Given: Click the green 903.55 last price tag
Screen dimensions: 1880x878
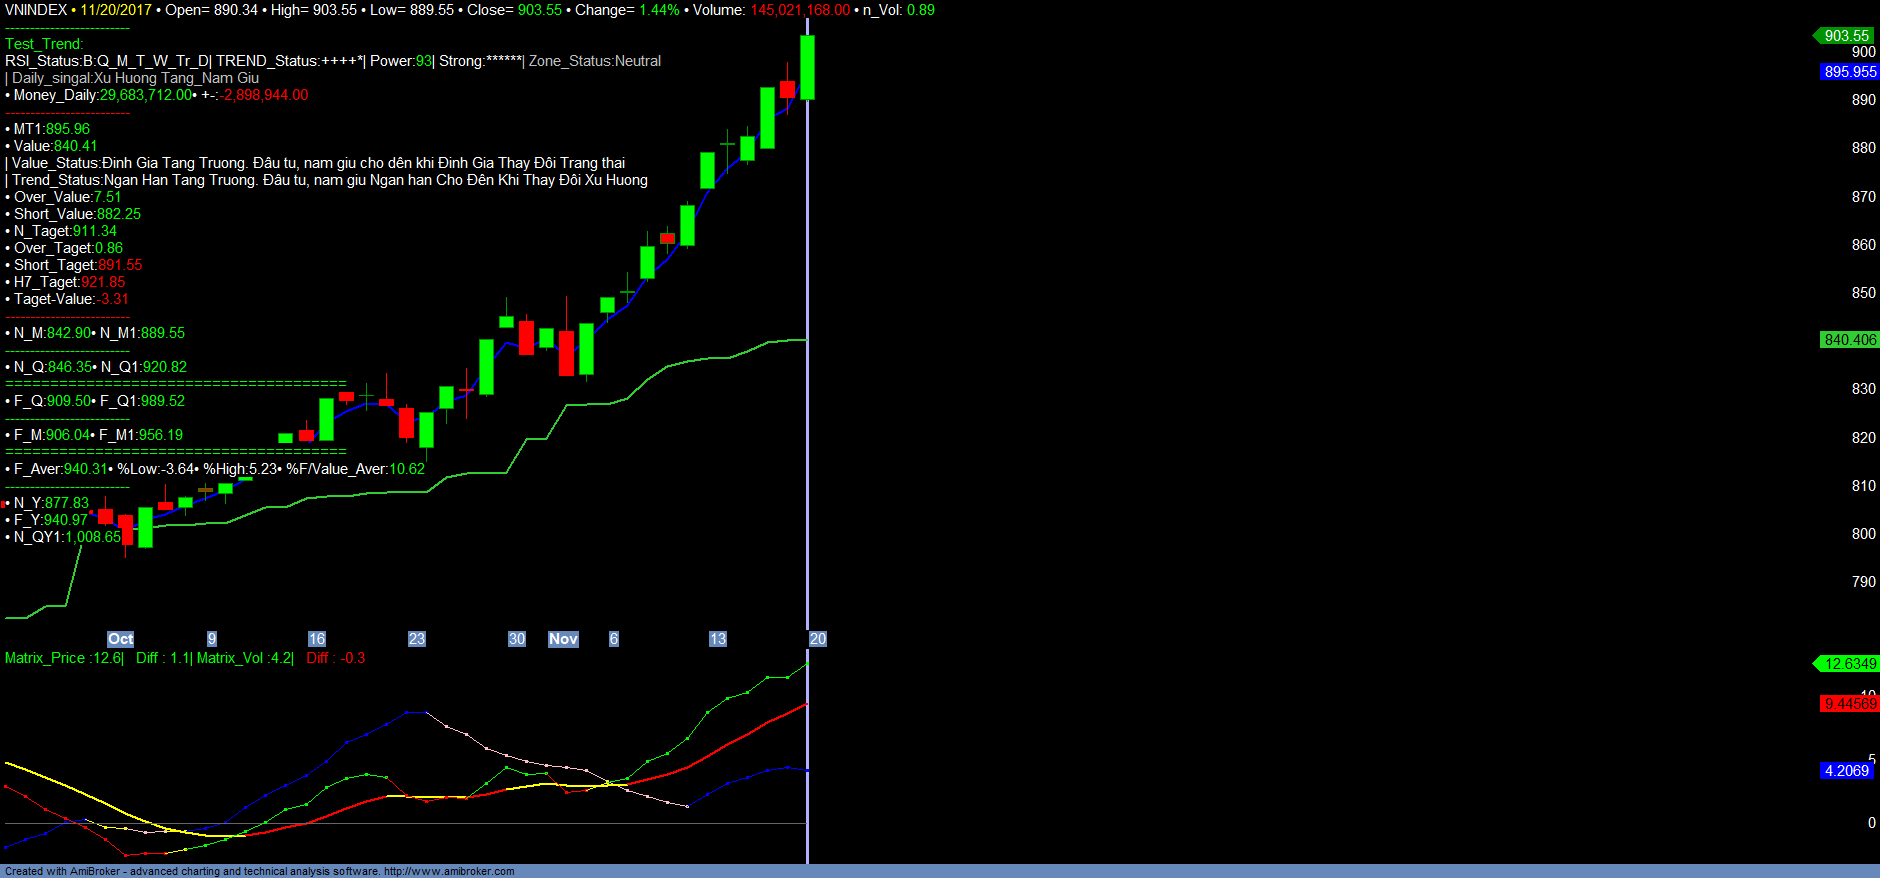Looking at the screenshot, I should click(1845, 36).
